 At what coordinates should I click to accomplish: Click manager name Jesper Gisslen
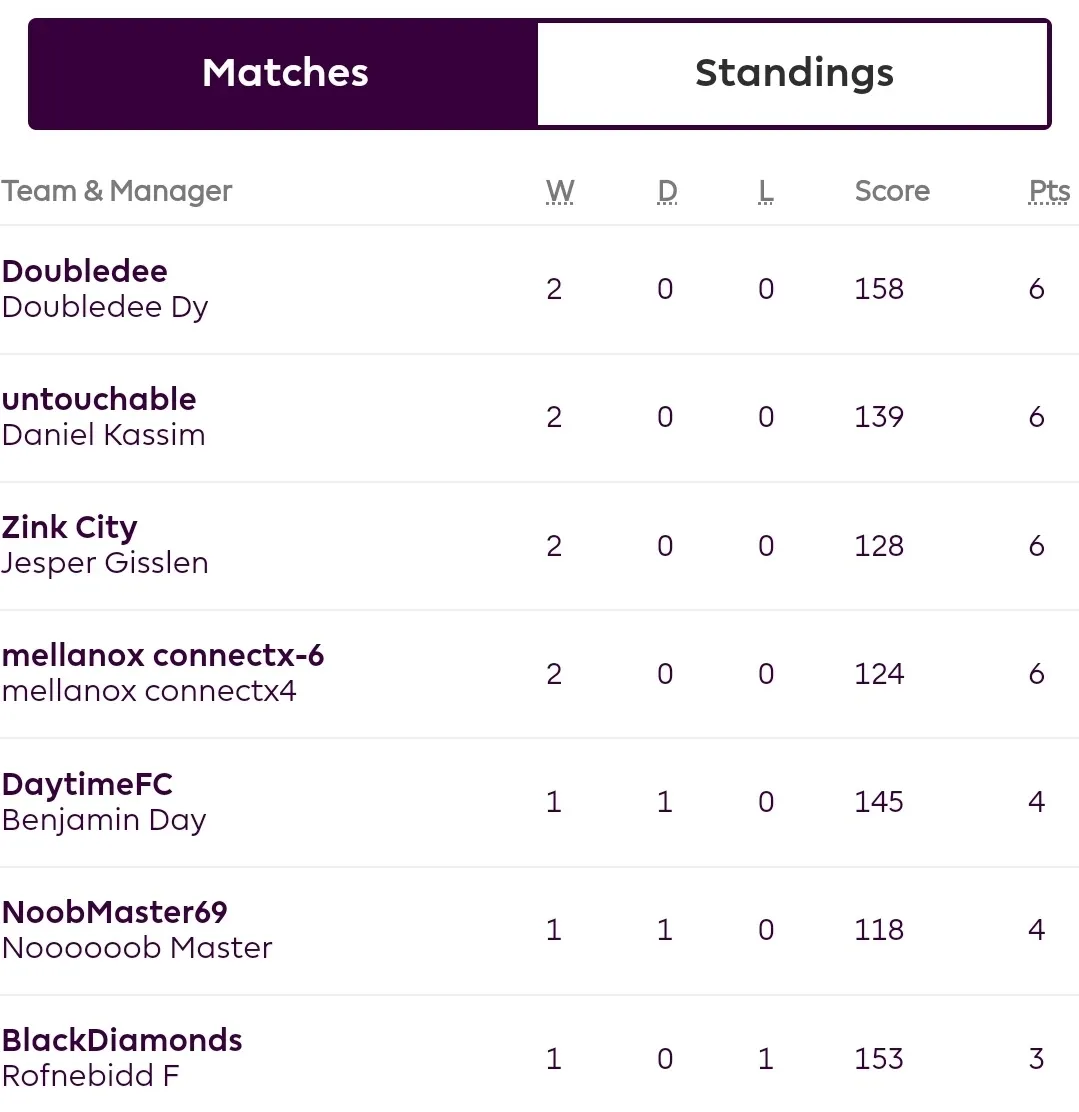105,563
